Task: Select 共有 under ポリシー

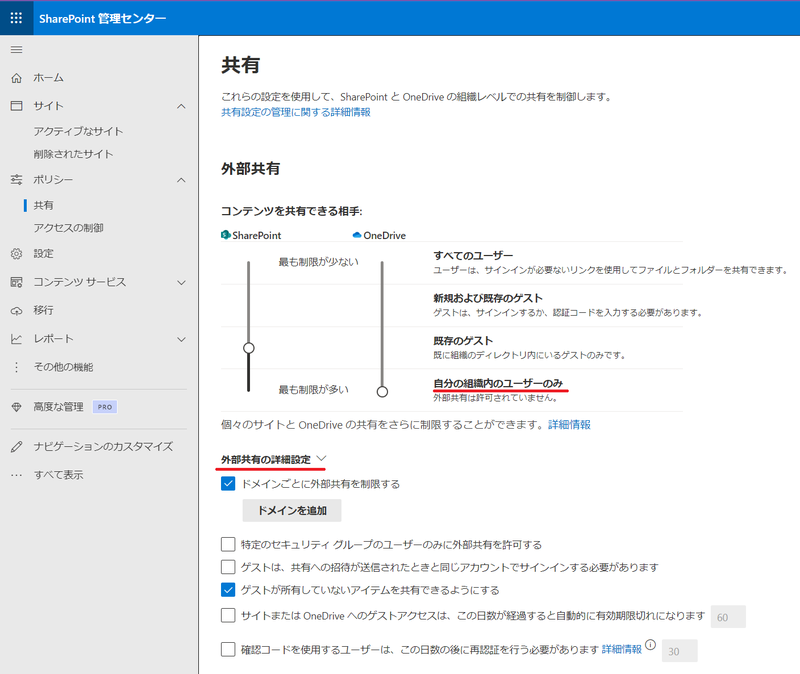Action: [43, 205]
